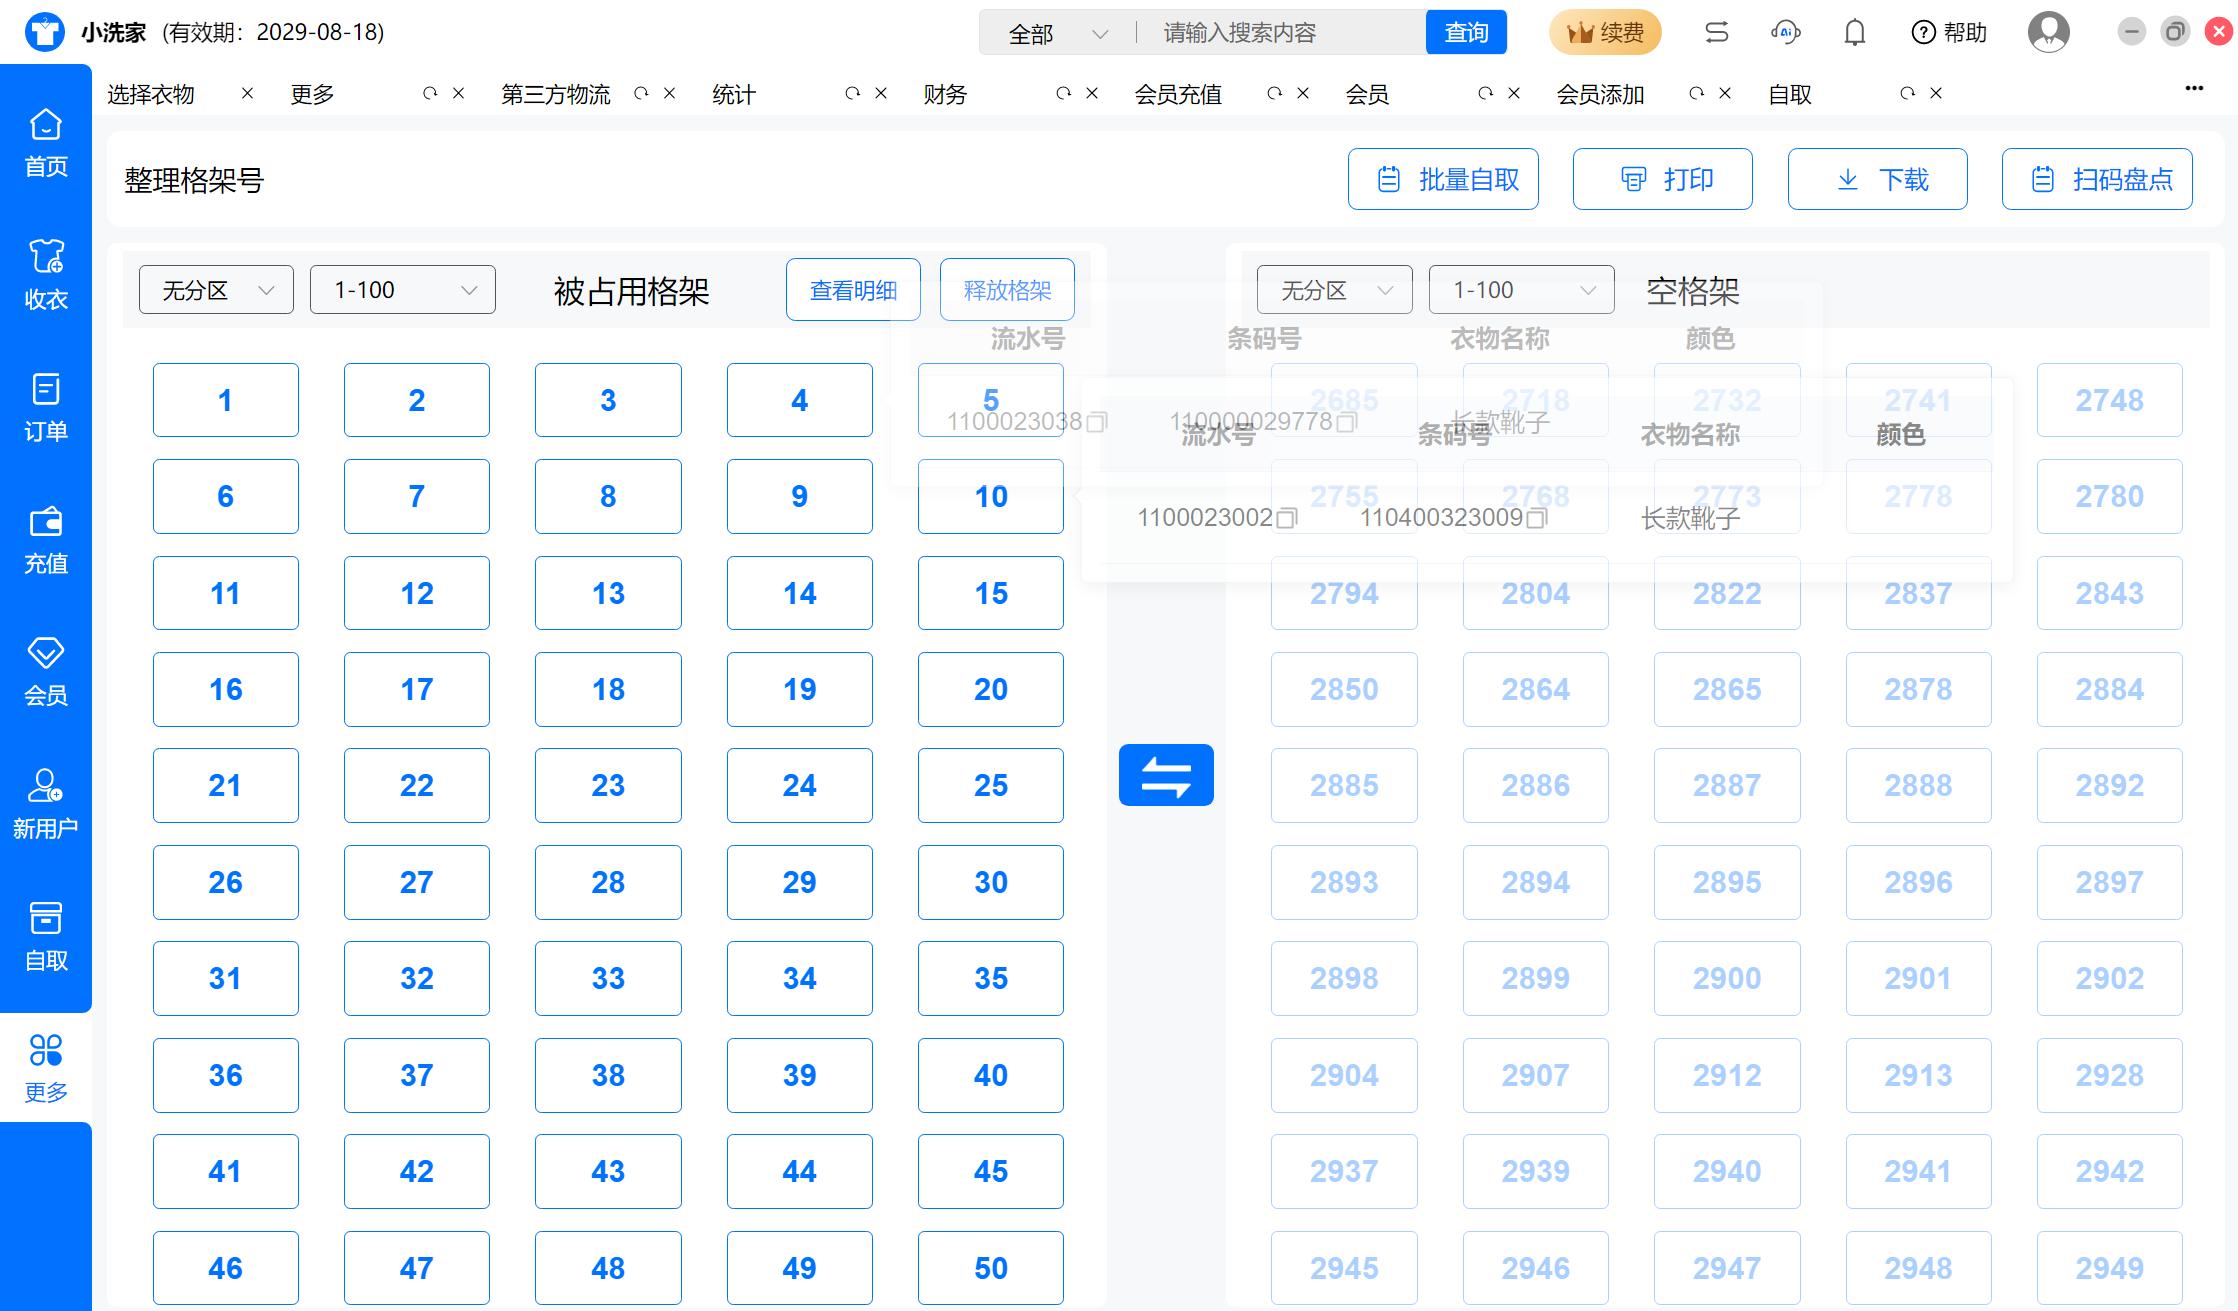Select empty shelf number 2892
The width and height of the screenshot is (2238, 1311).
[x=2109, y=785]
